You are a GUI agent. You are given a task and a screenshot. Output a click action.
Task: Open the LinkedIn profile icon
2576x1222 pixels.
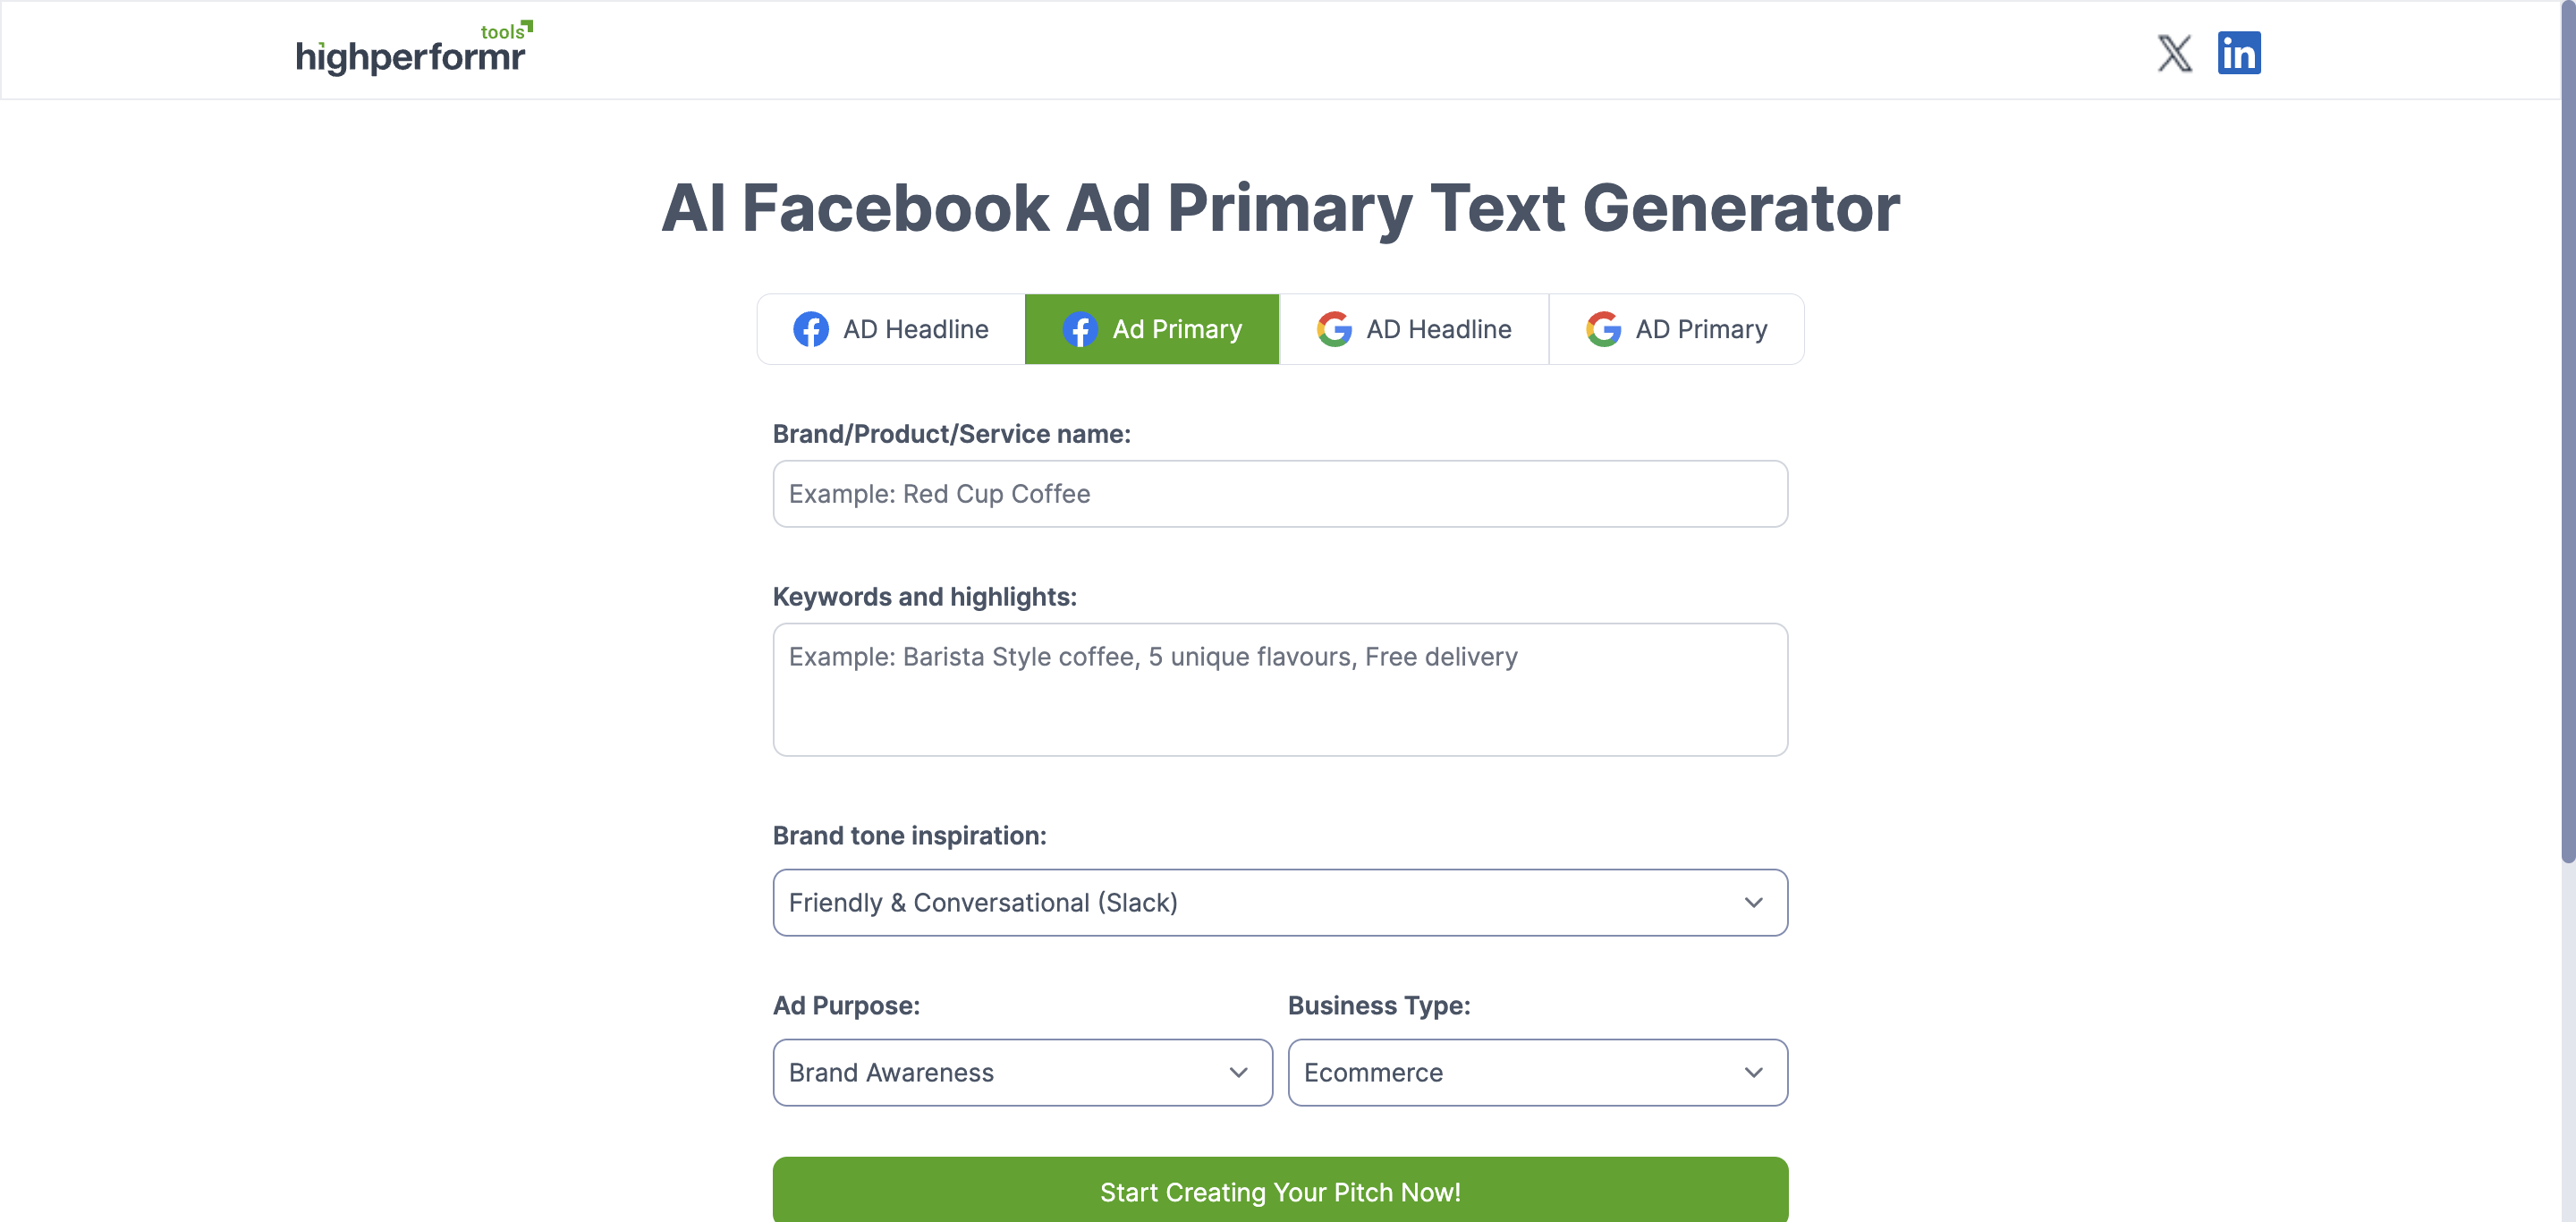point(2240,52)
